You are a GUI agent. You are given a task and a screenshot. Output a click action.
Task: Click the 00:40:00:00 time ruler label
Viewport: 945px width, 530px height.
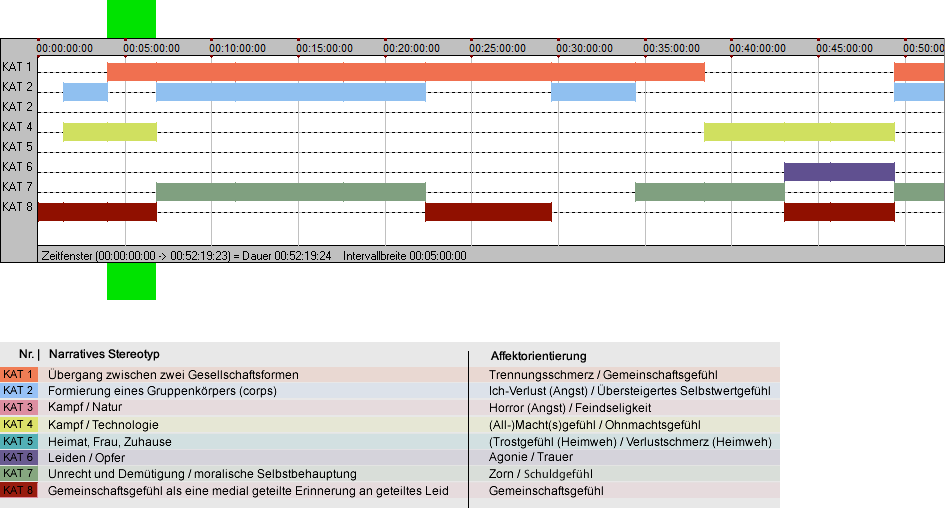757,48
